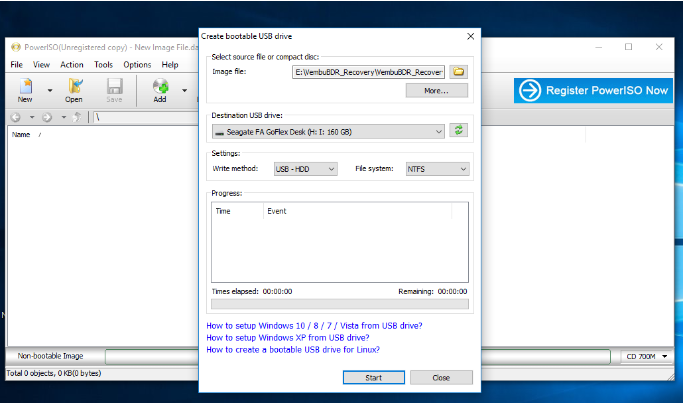The height and width of the screenshot is (406, 683).
Task: Click the Start button
Action: 374,378
